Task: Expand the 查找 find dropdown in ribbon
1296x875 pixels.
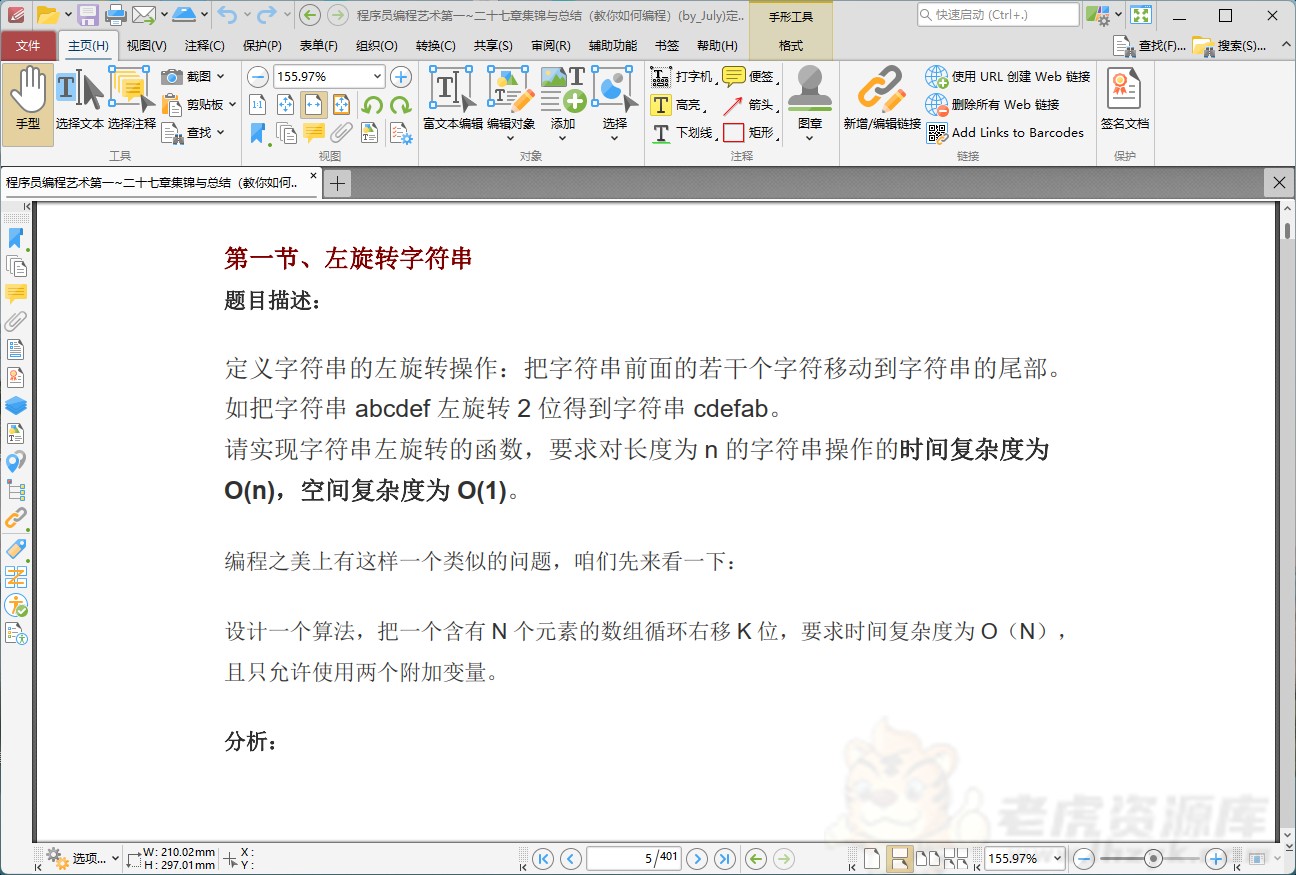Action: tap(220, 132)
